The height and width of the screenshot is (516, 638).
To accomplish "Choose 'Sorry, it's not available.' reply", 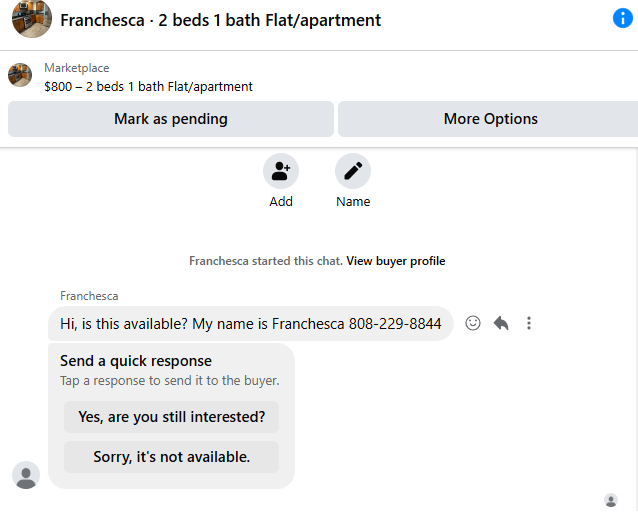I will pos(171,457).
